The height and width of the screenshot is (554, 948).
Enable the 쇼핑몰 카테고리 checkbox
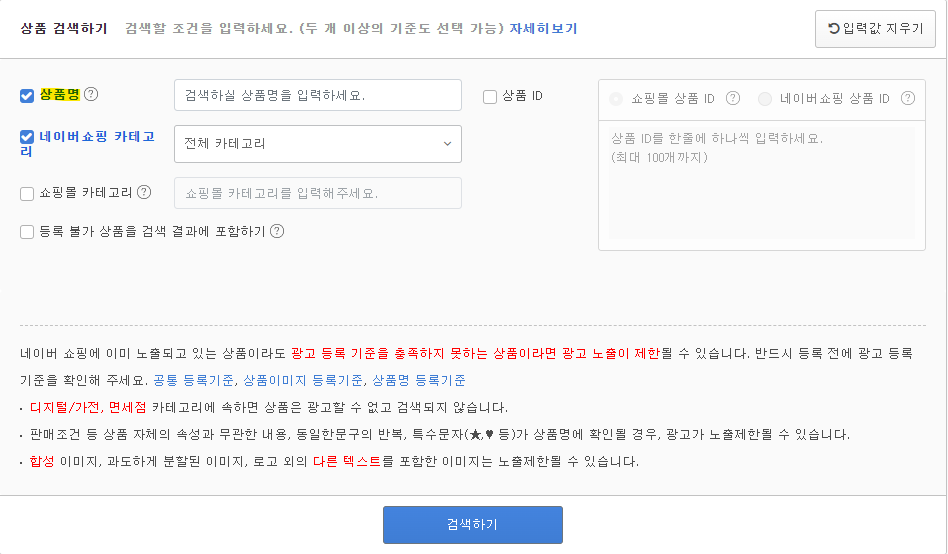tap(27, 194)
